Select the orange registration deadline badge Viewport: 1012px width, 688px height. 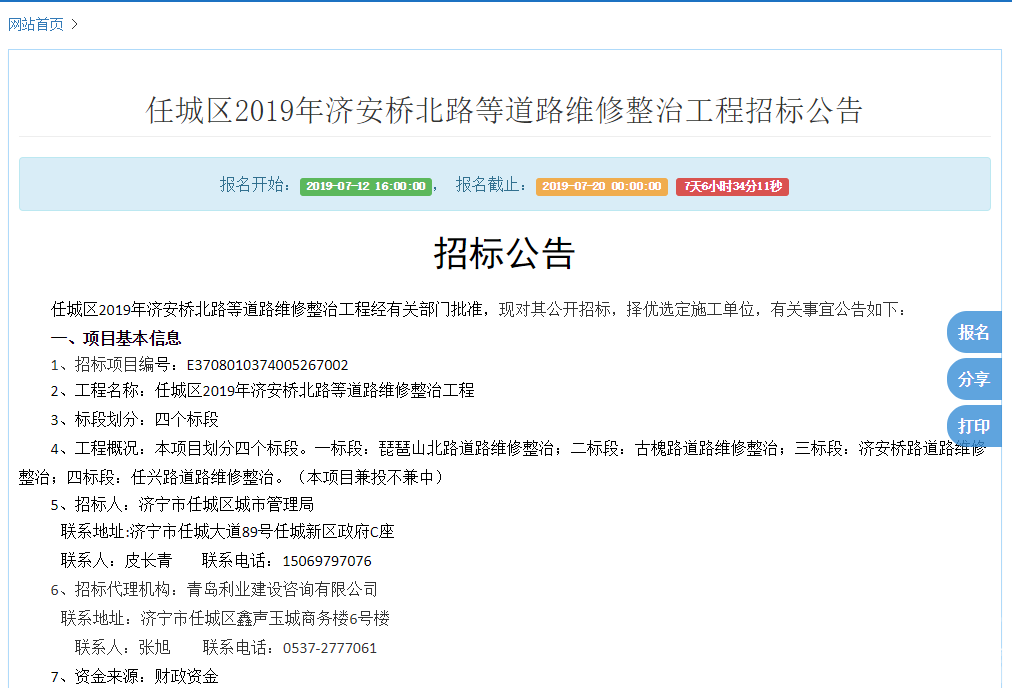coord(601,186)
